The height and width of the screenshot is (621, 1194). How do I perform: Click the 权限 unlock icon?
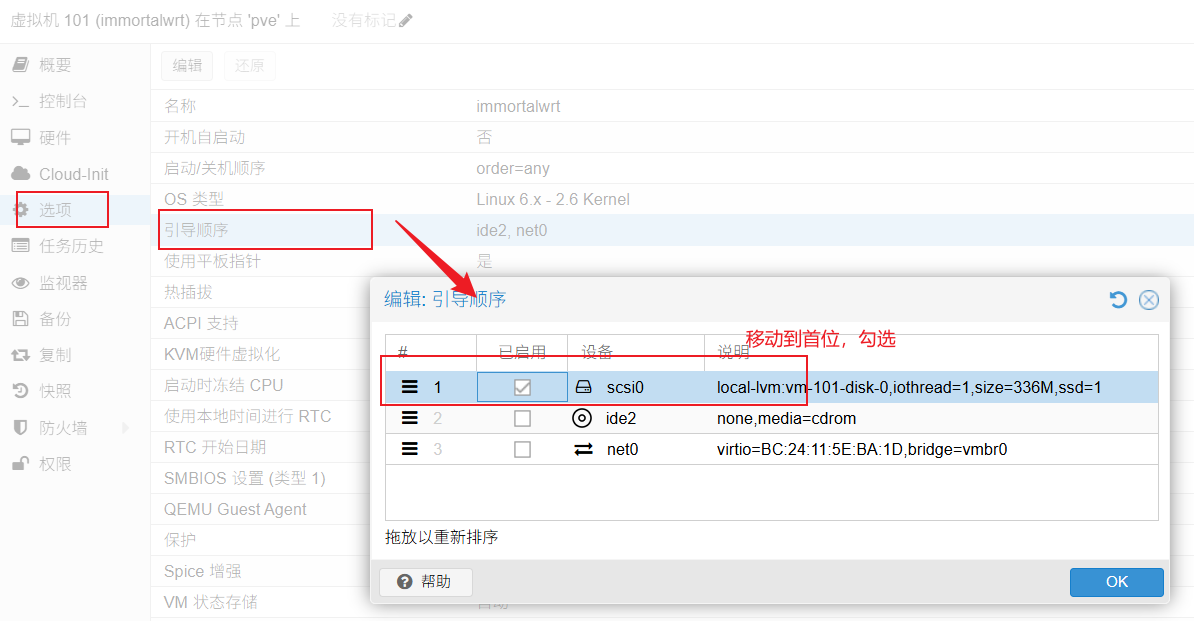tap(21, 463)
